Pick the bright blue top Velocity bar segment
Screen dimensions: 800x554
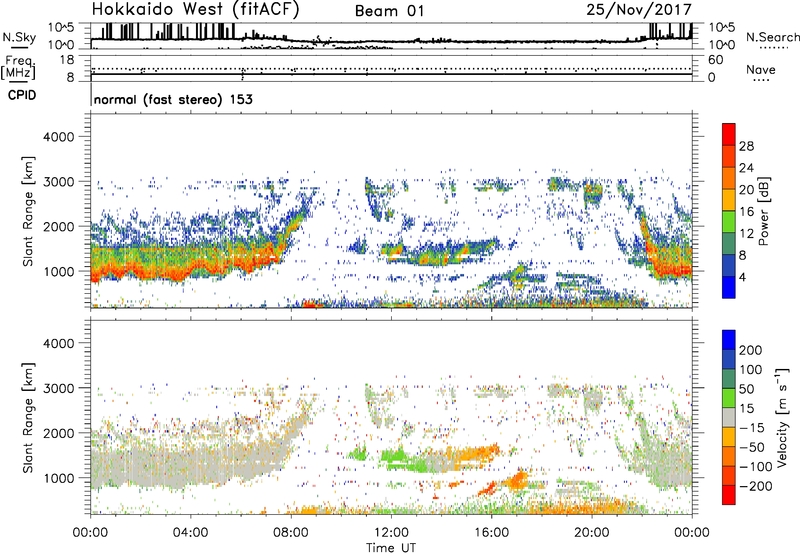[729, 340]
